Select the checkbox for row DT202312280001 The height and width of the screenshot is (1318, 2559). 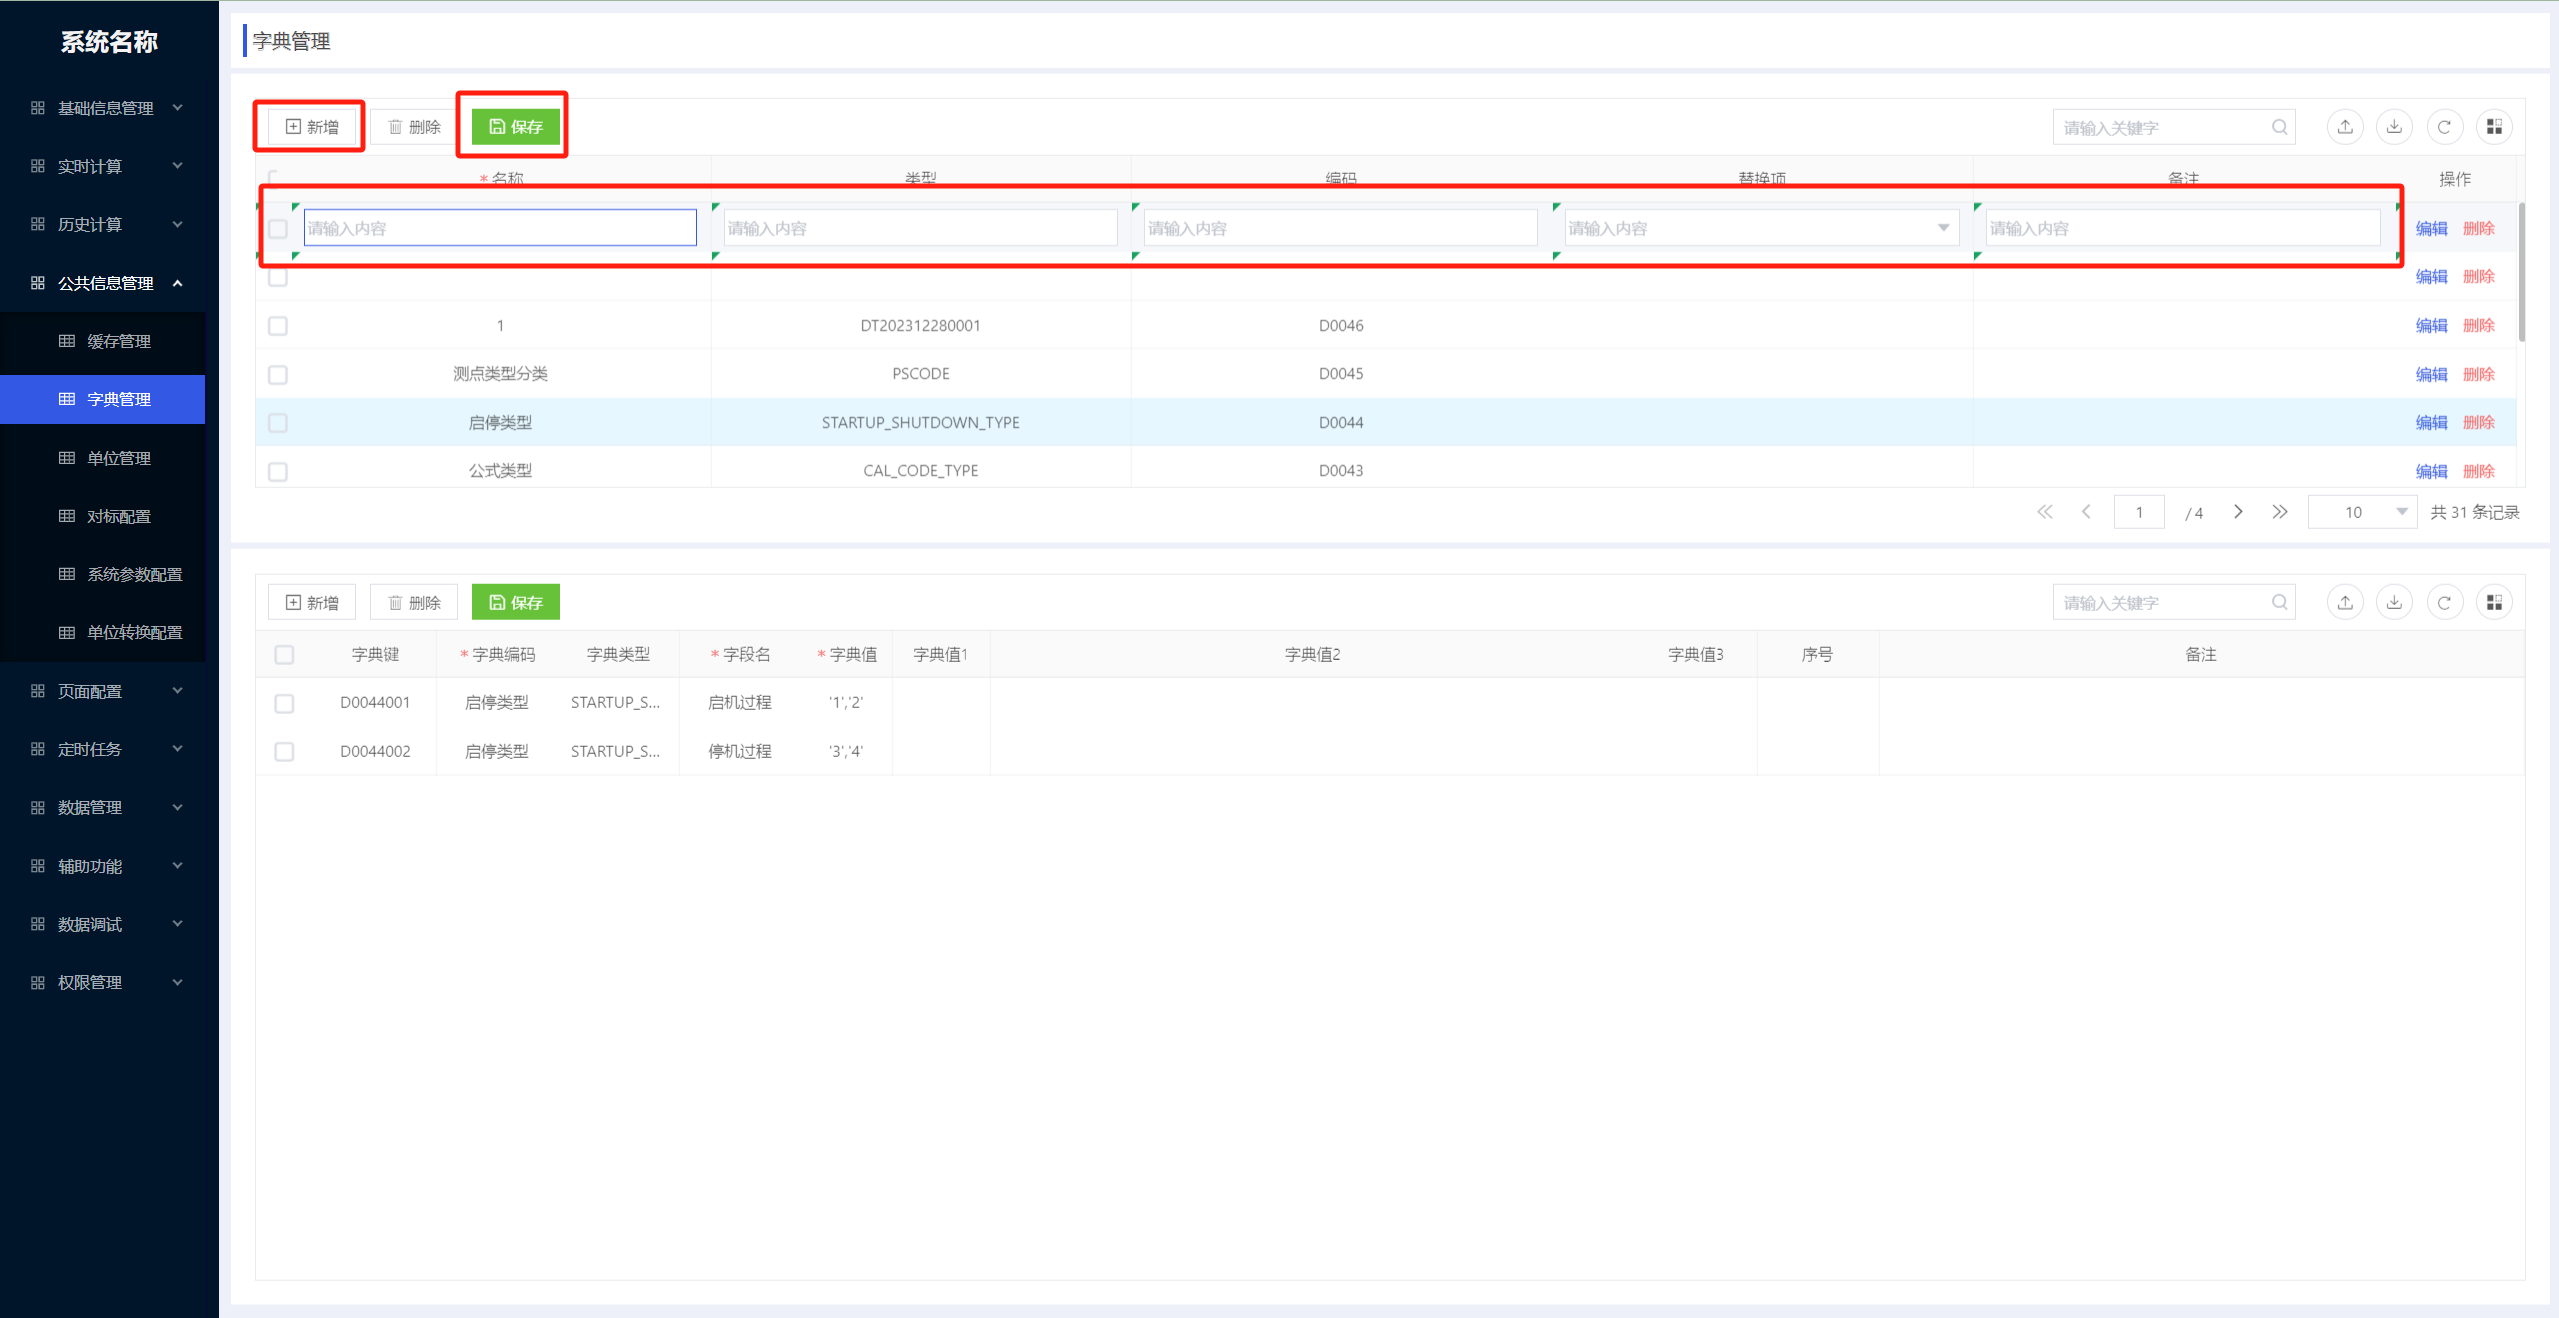tap(278, 326)
